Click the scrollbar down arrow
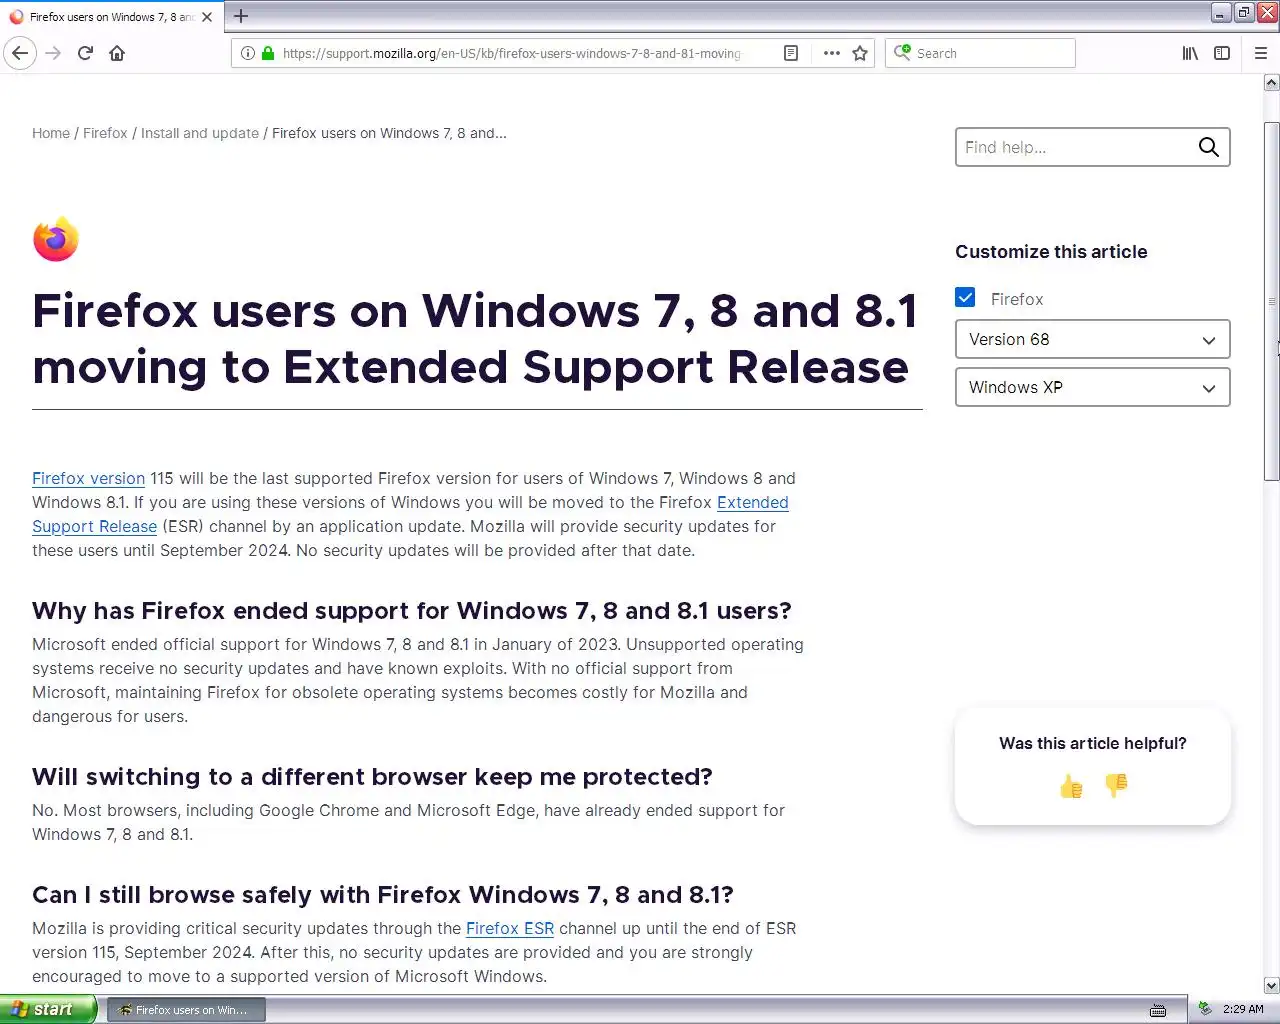Screen dimensions: 1280x1024 point(1271,985)
